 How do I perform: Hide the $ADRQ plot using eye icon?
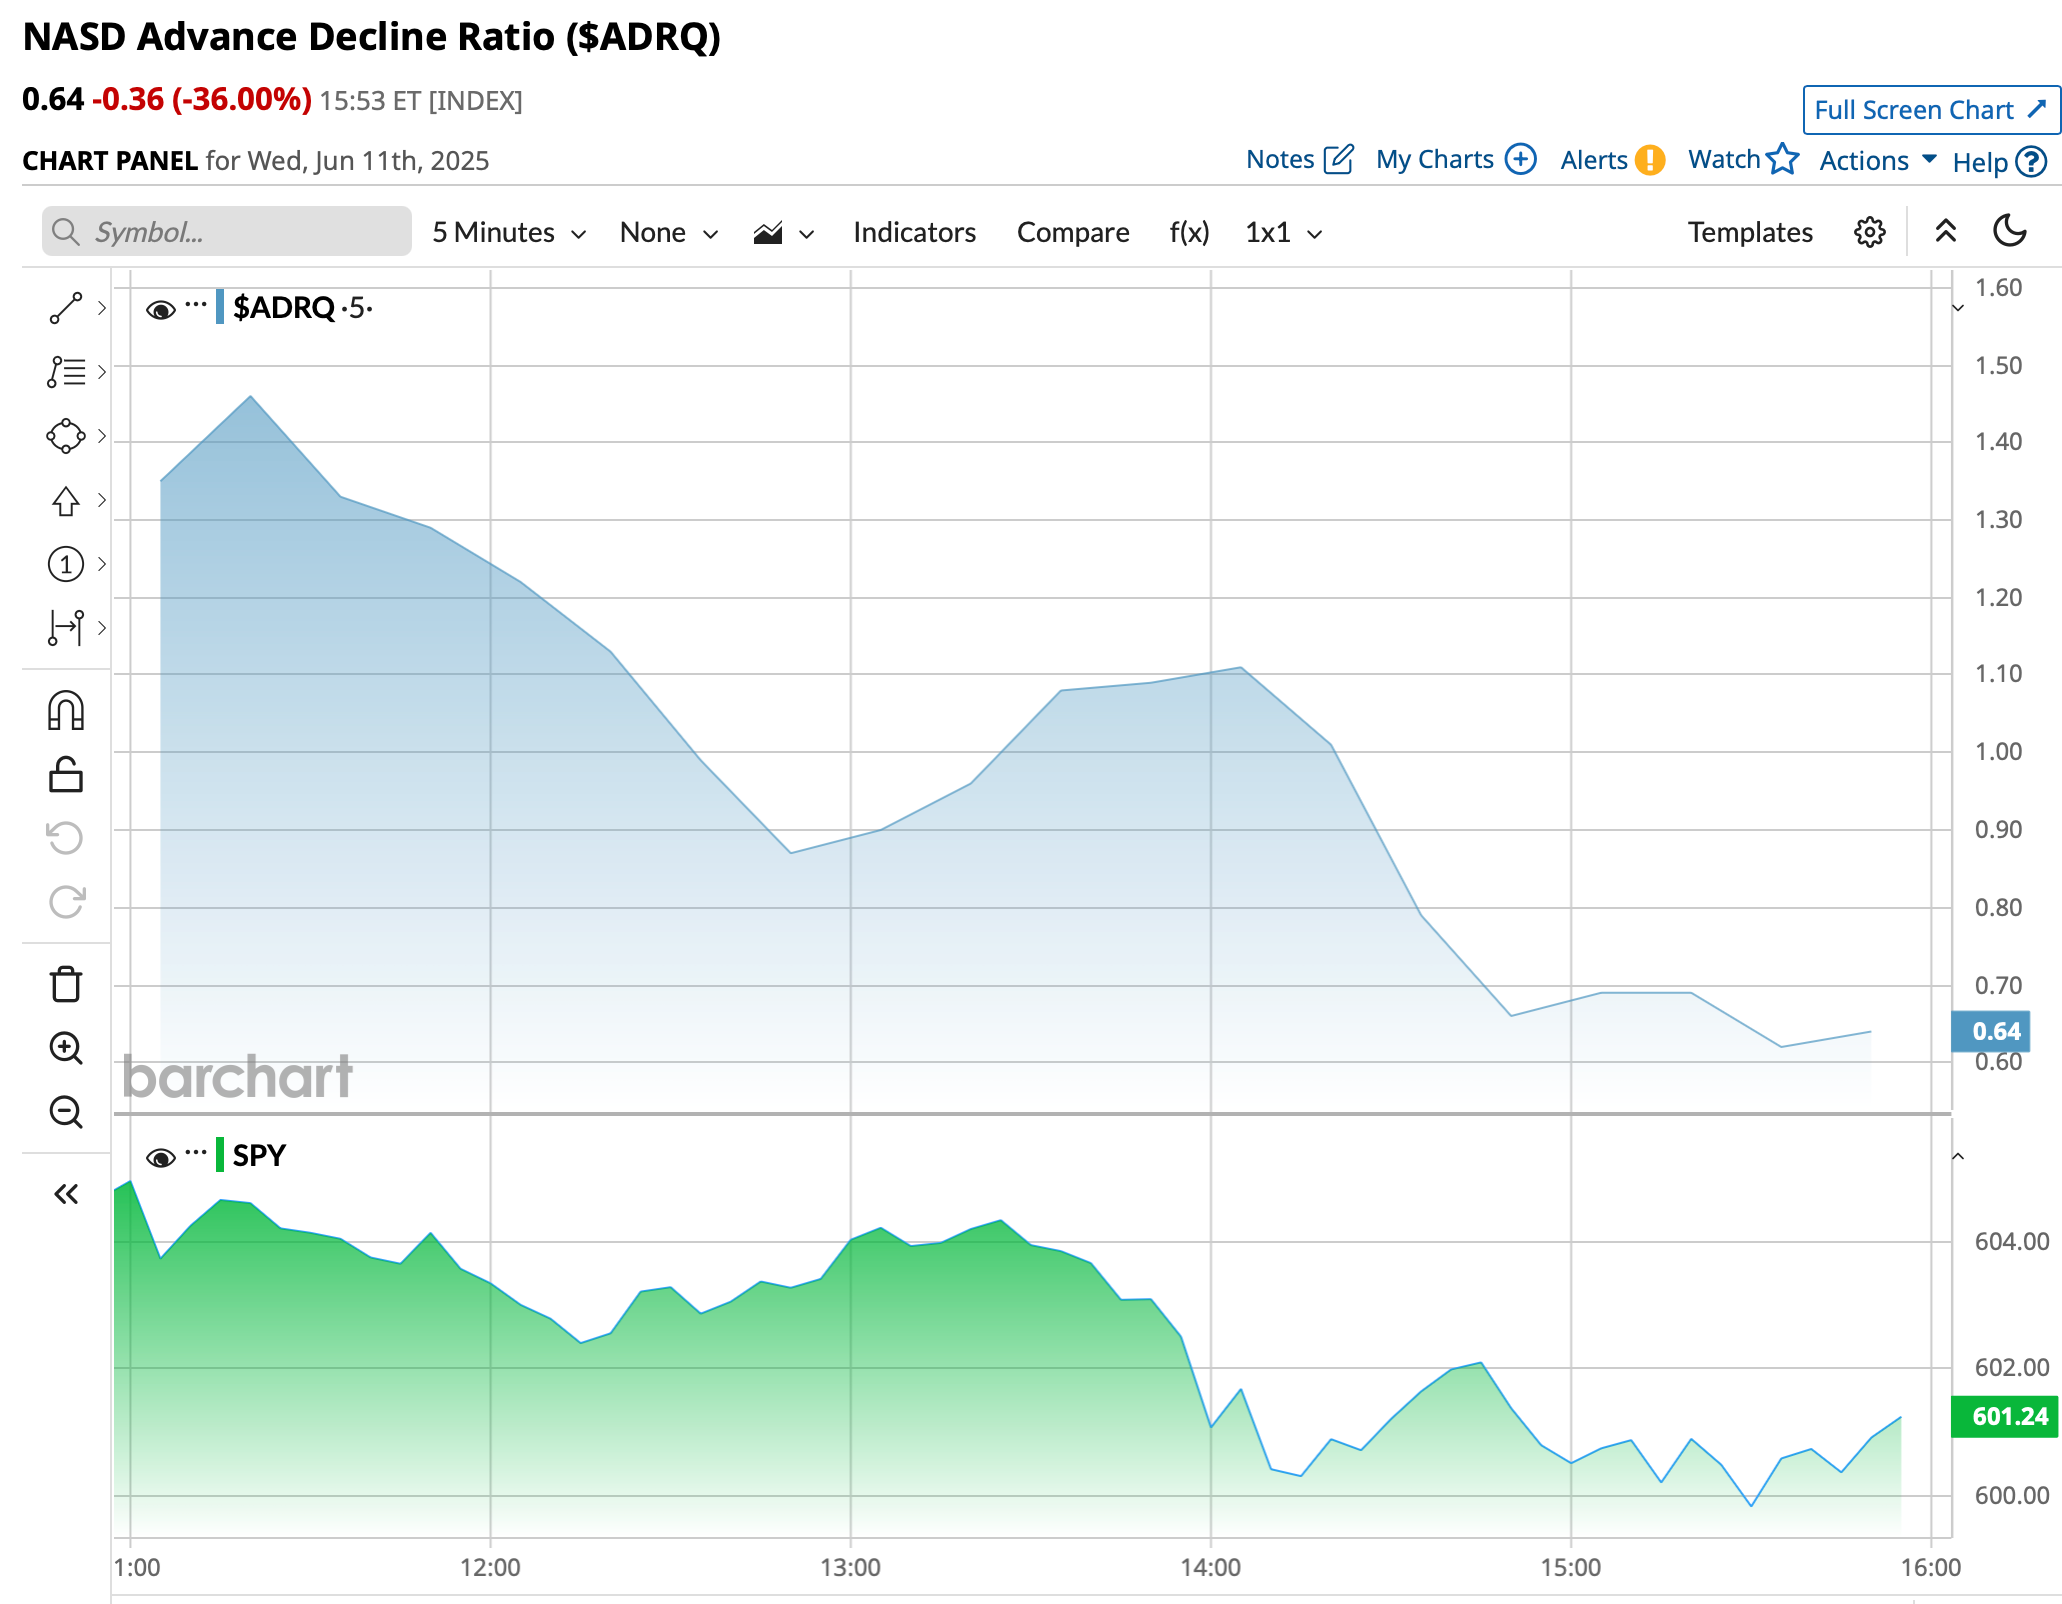point(160,309)
